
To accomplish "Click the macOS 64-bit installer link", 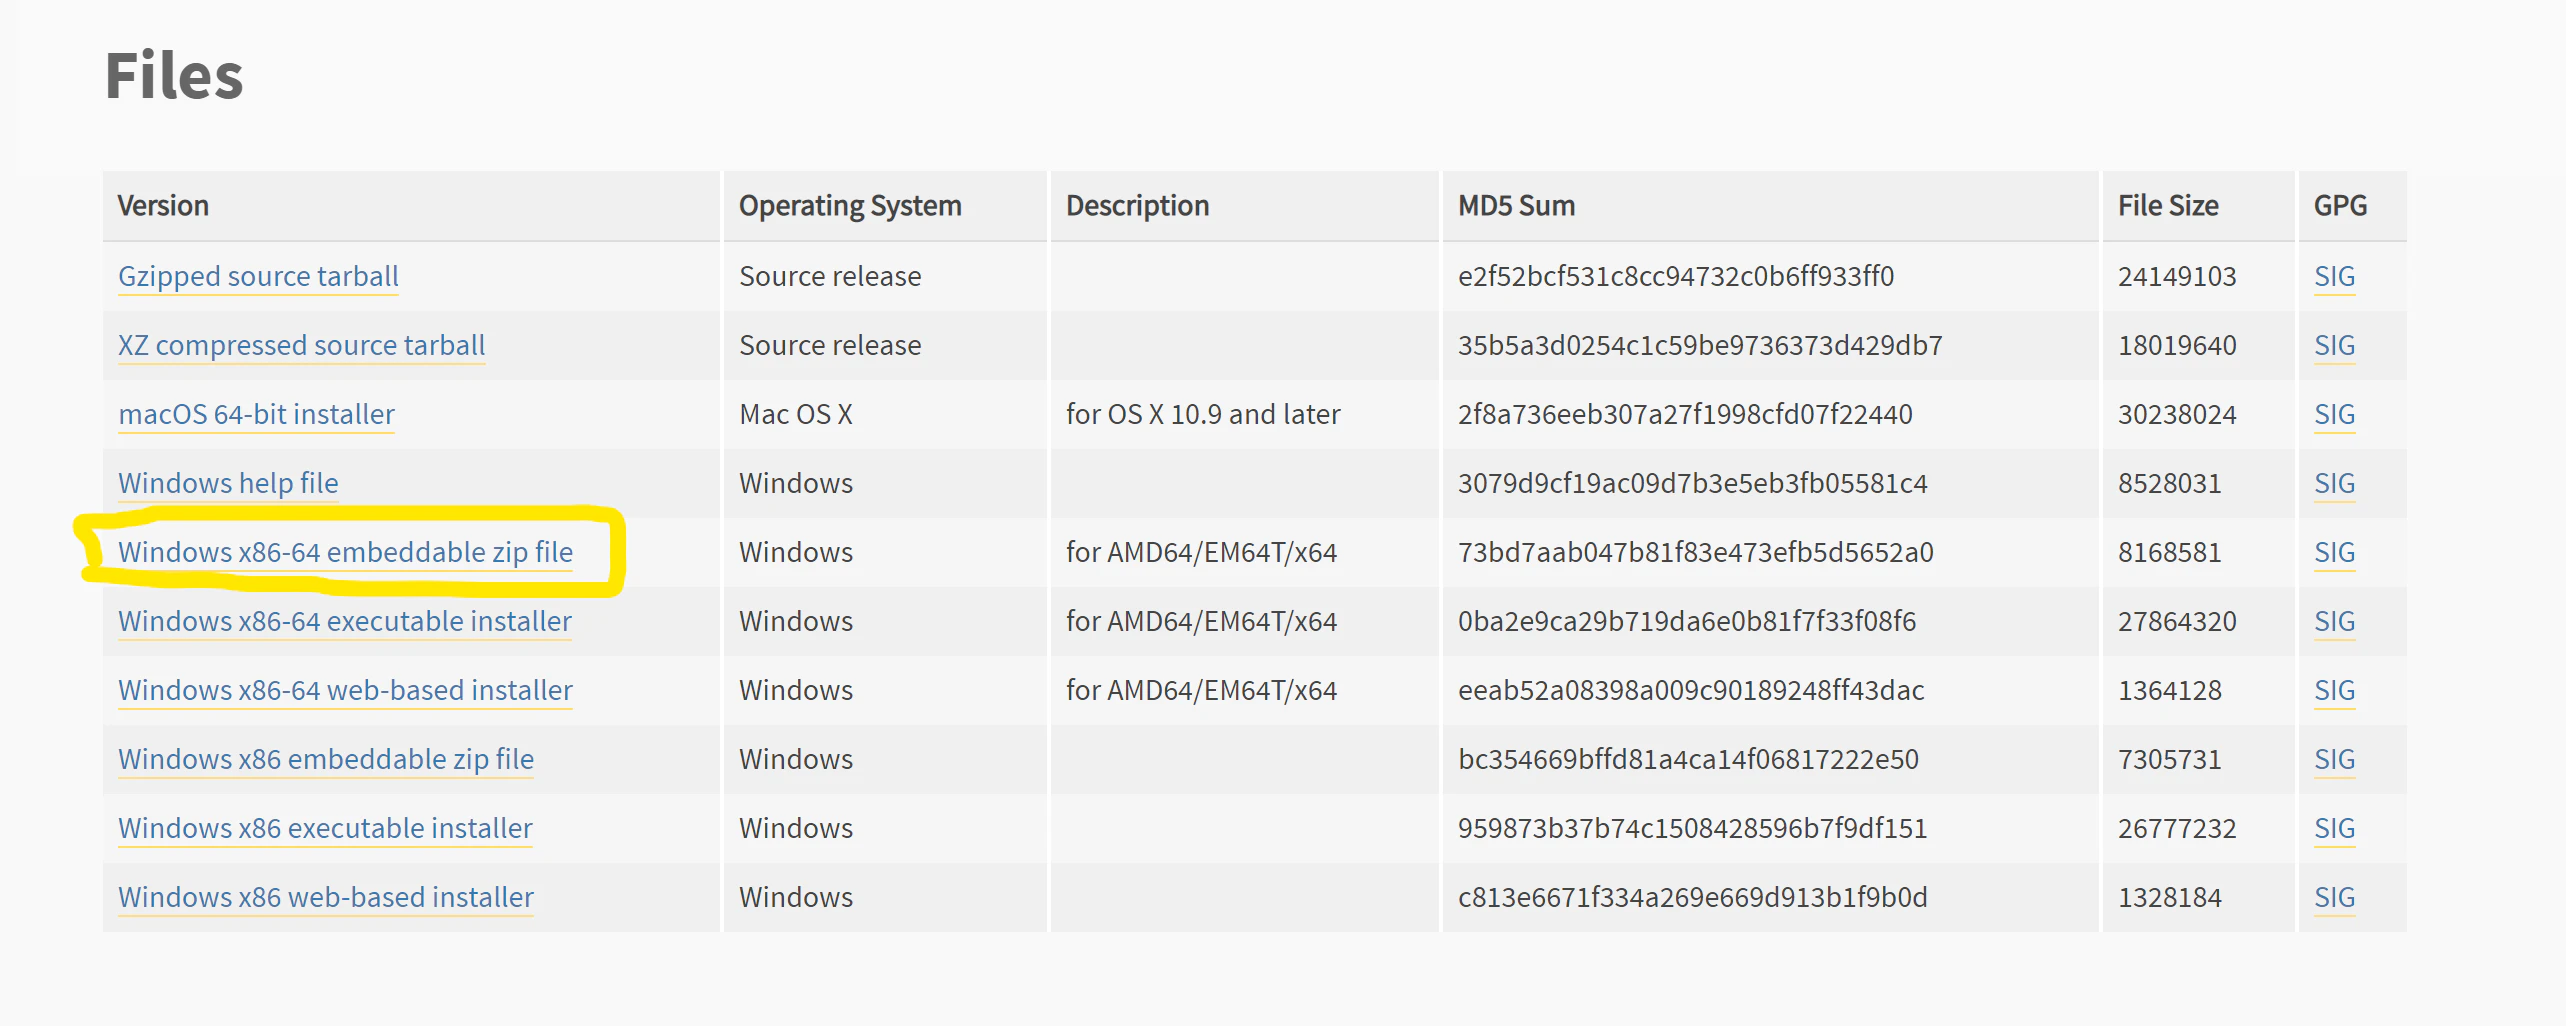I will (x=256, y=414).
